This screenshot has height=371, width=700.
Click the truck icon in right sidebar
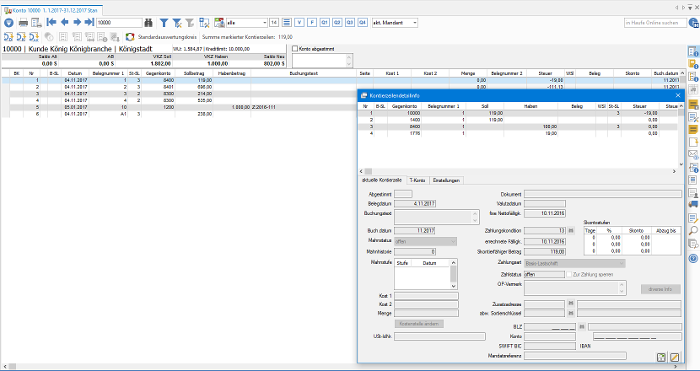click(x=693, y=204)
